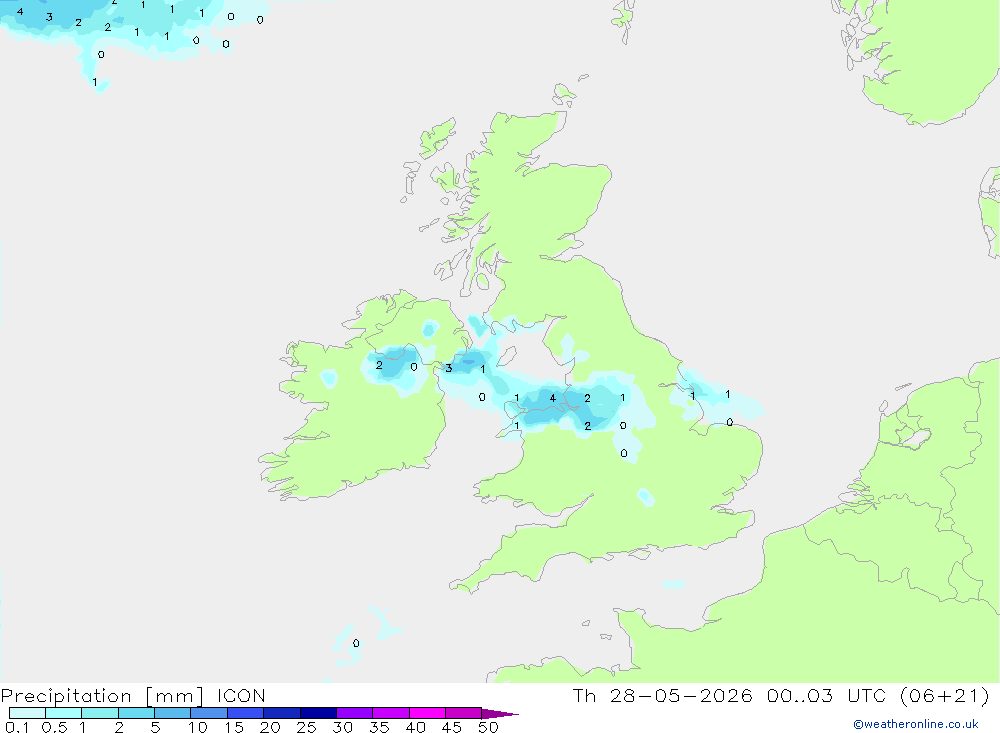This screenshot has width=1000, height=733.
Task: Click the 45–50 mm legend swatch
Action: point(463,713)
